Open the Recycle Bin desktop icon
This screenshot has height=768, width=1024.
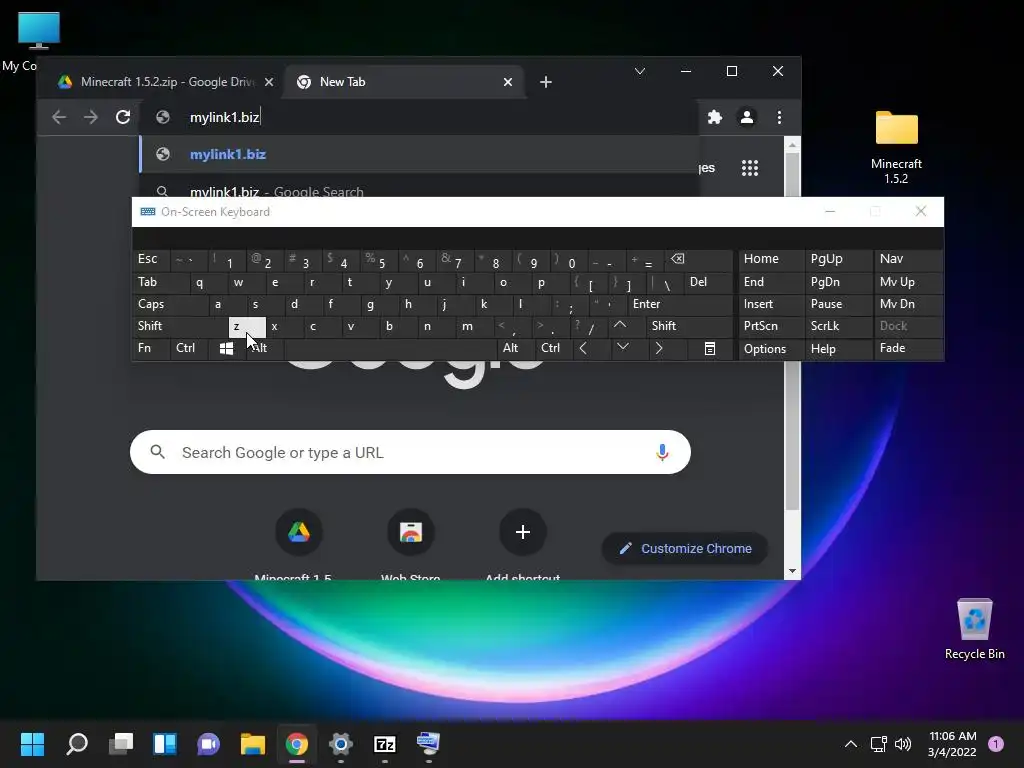(974, 628)
